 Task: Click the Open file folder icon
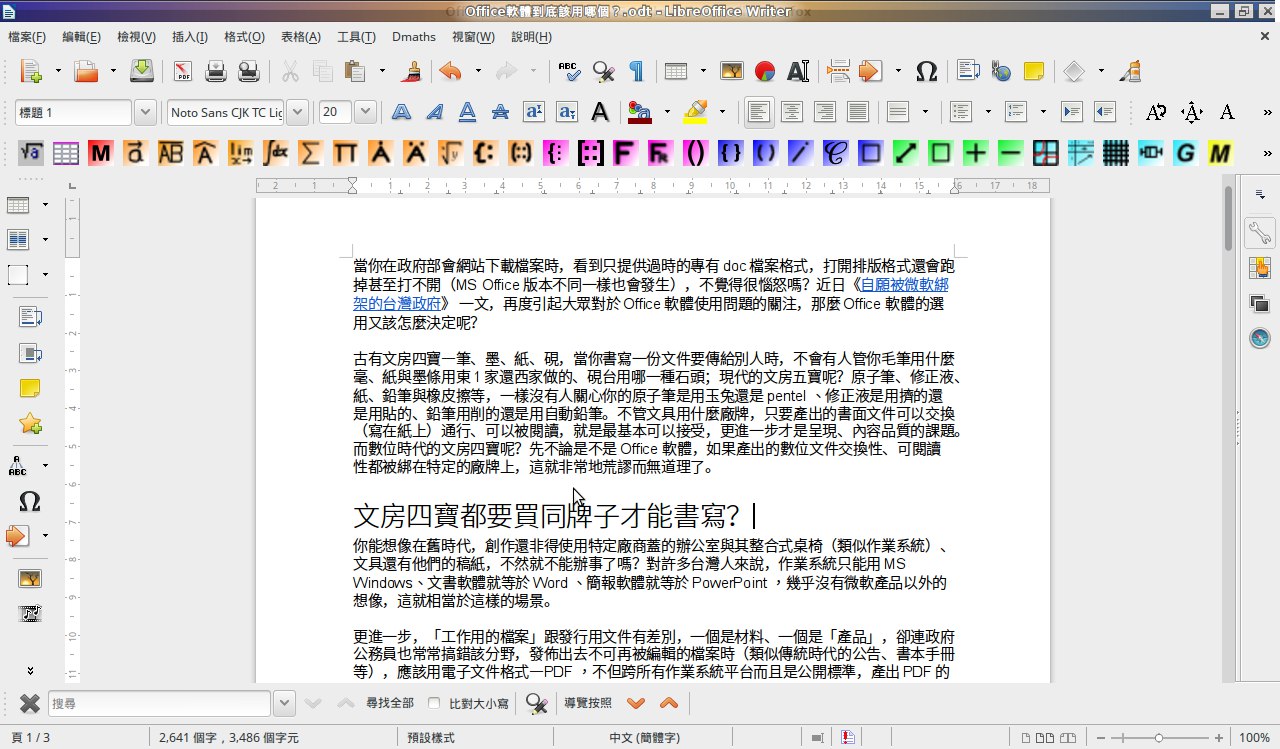86,71
